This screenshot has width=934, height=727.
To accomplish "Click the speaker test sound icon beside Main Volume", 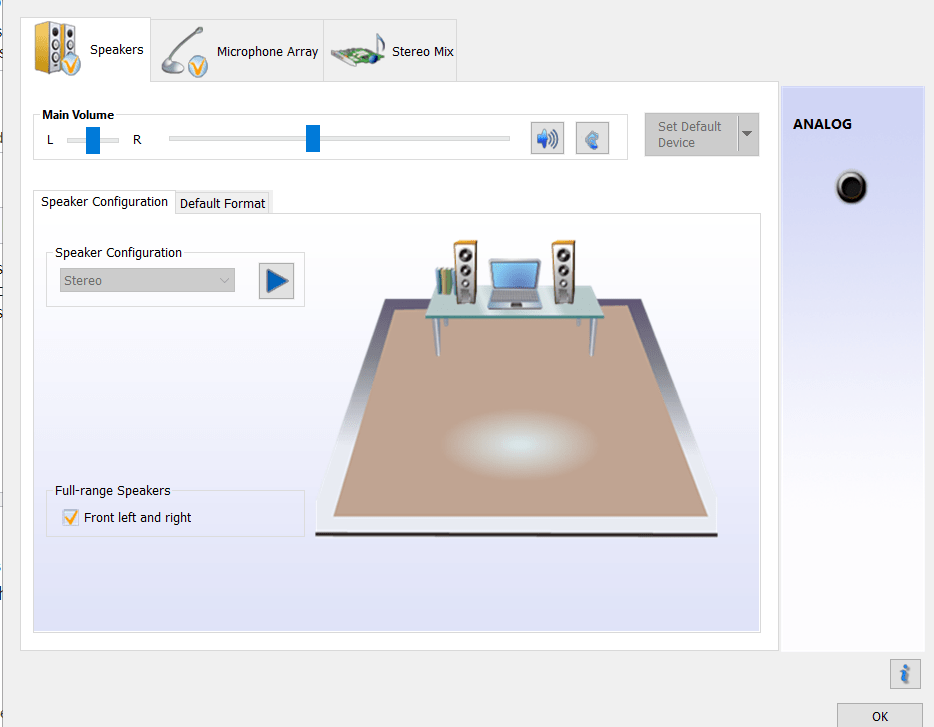I will pyautogui.click(x=546, y=137).
